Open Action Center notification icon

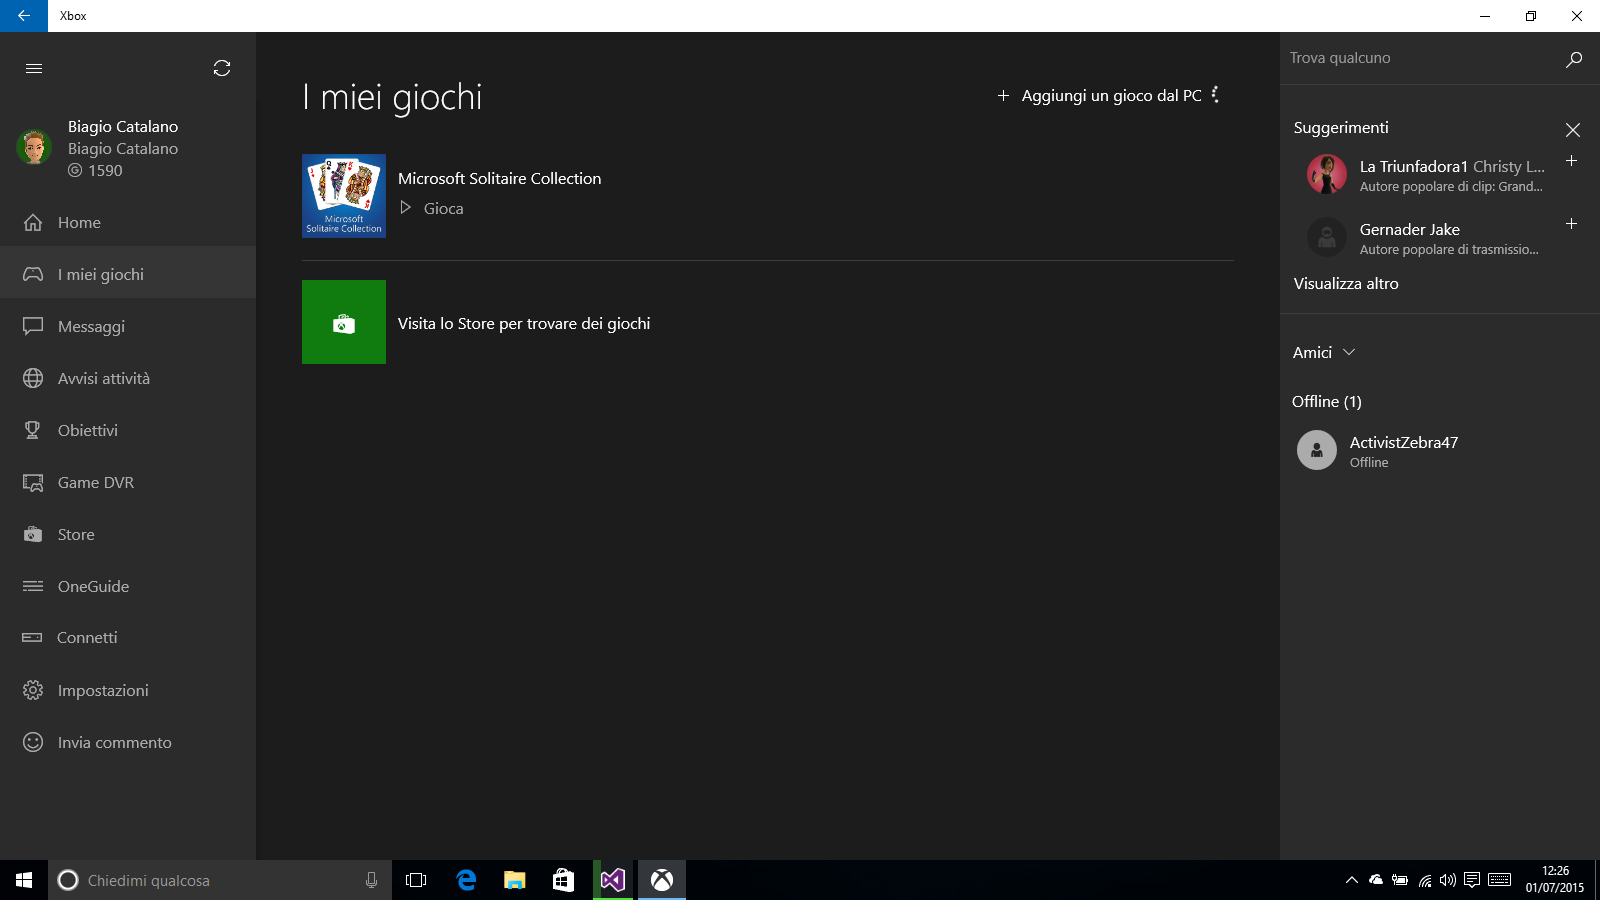click(1472, 880)
